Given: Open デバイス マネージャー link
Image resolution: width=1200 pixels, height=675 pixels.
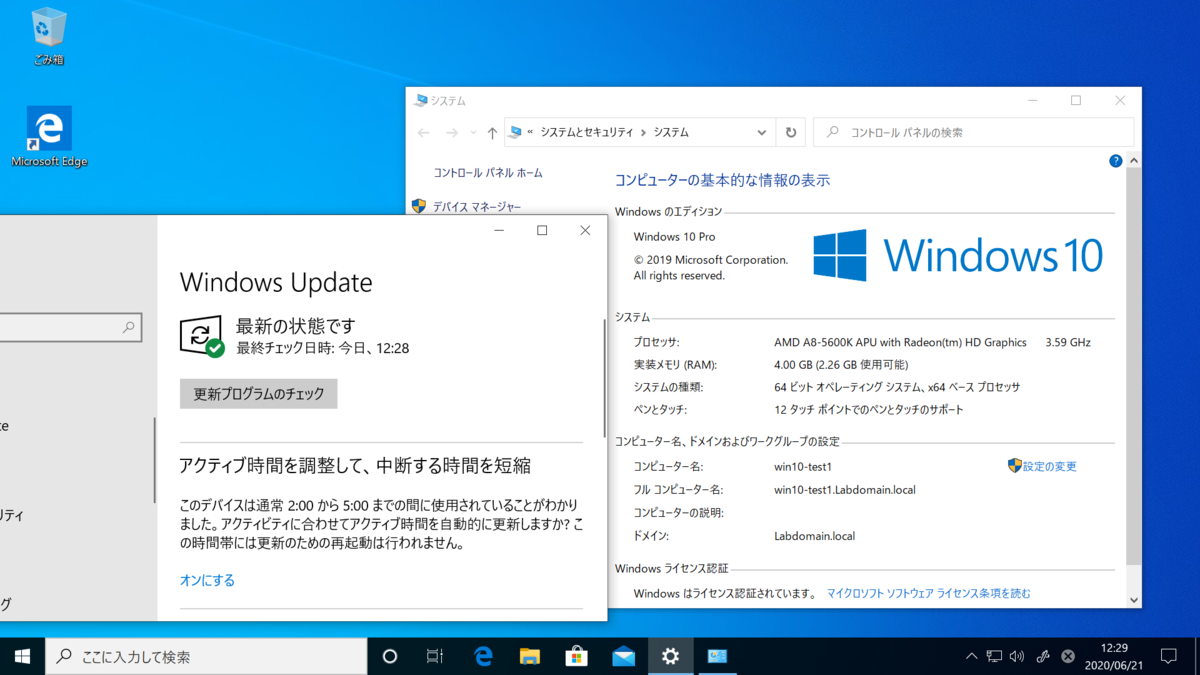Looking at the screenshot, I should [x=477, y=206].
